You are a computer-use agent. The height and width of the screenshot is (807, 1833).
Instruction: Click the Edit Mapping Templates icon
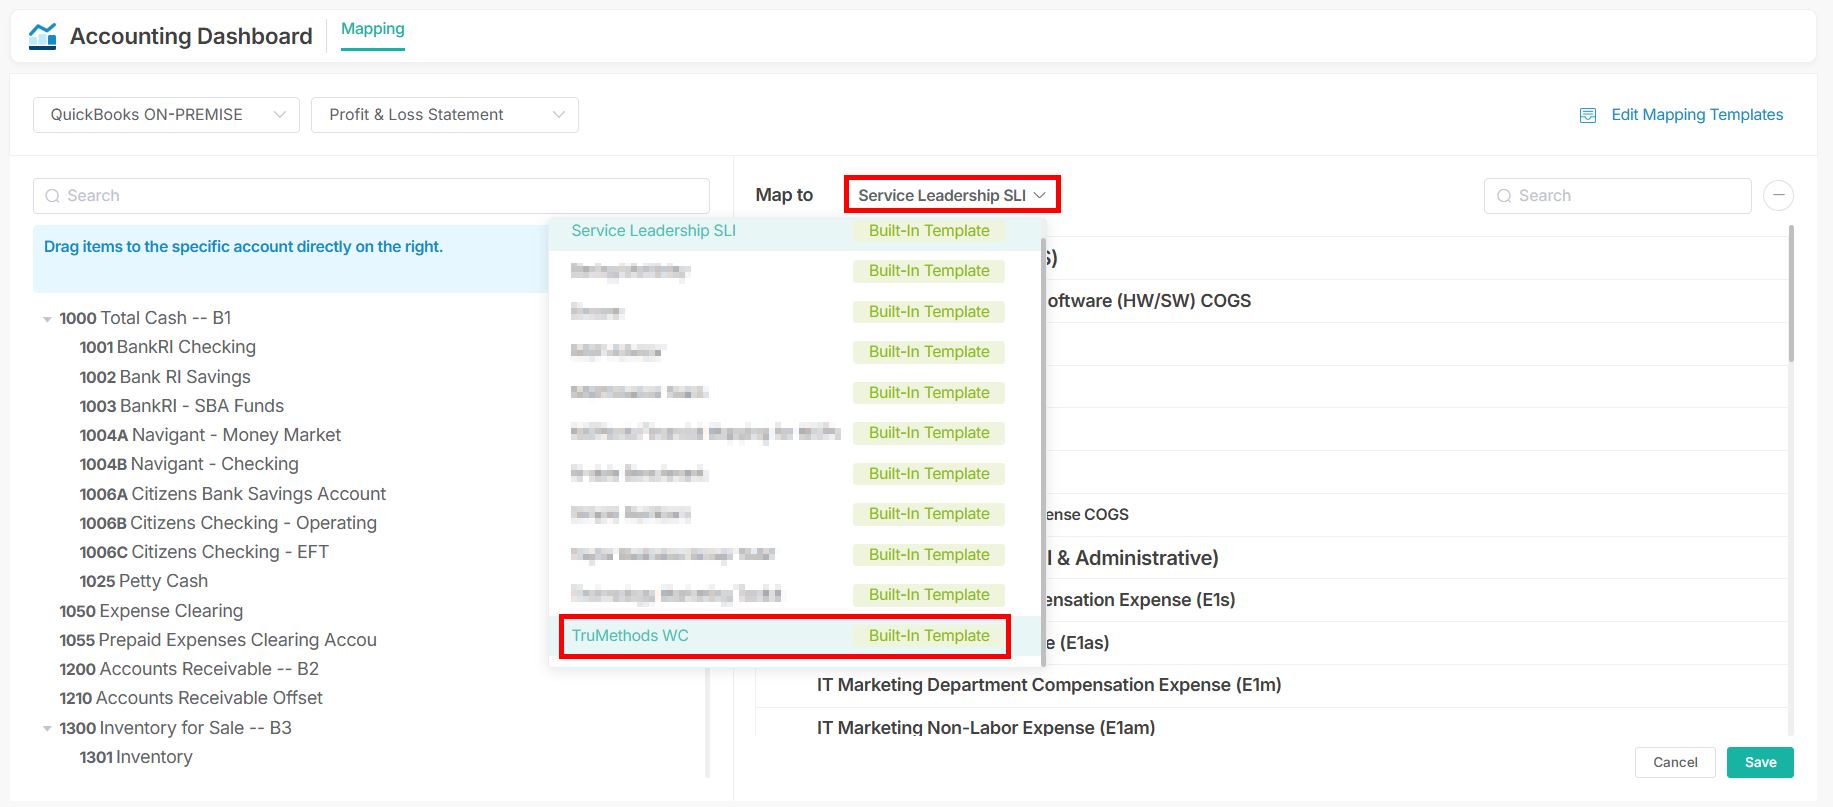pos(1587,115)
